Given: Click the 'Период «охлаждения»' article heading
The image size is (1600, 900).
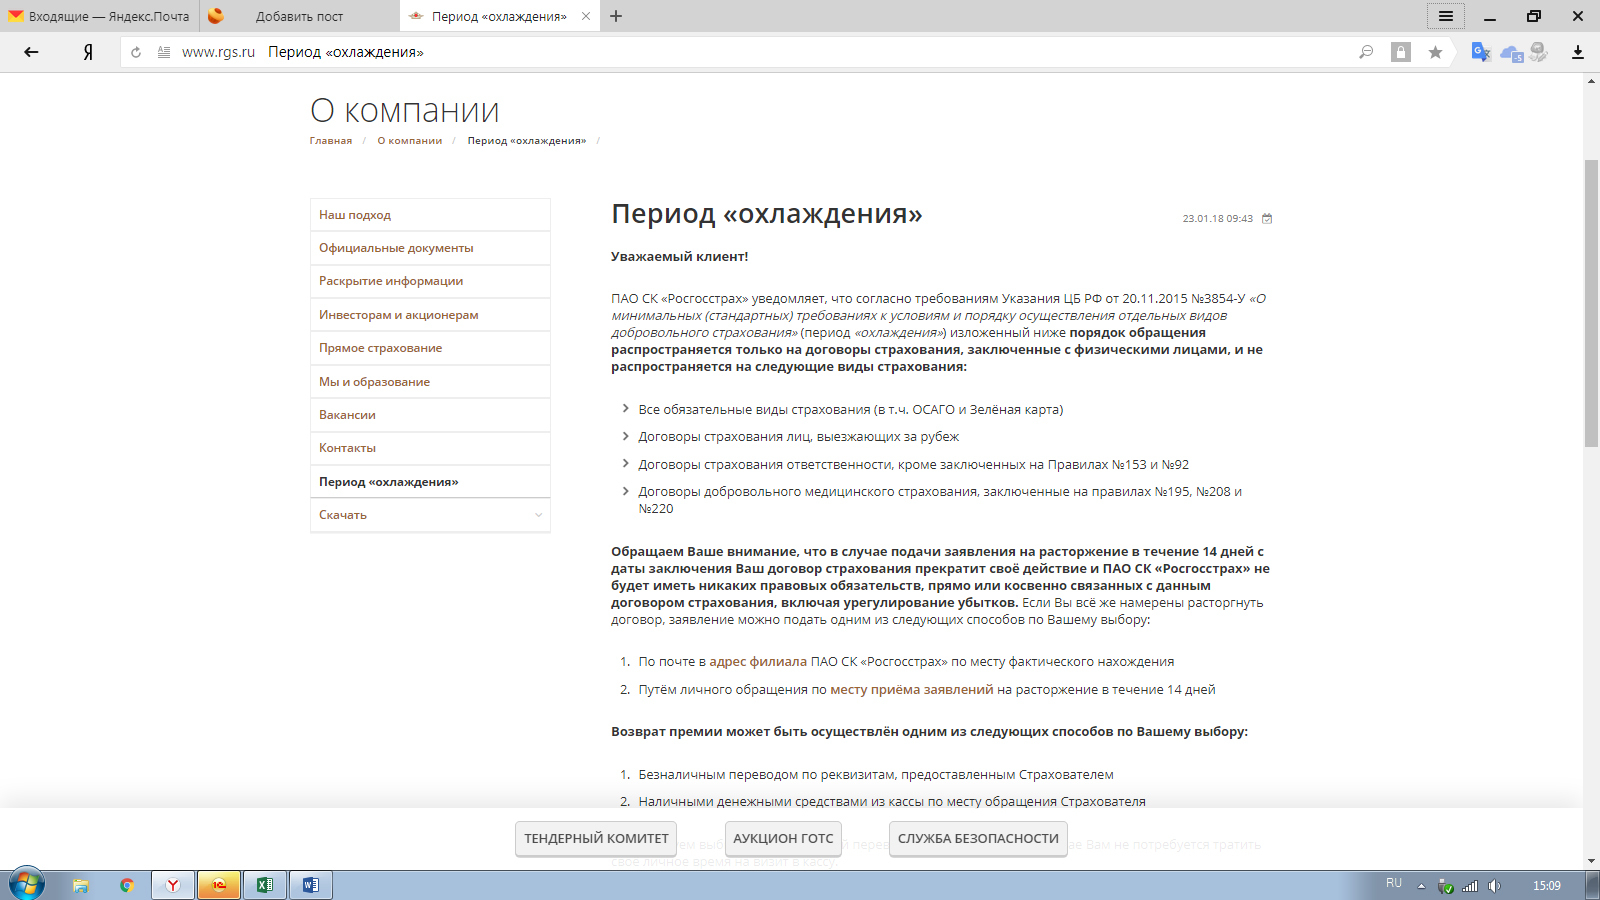Looking at the screenshot, I should click(766, 214).
